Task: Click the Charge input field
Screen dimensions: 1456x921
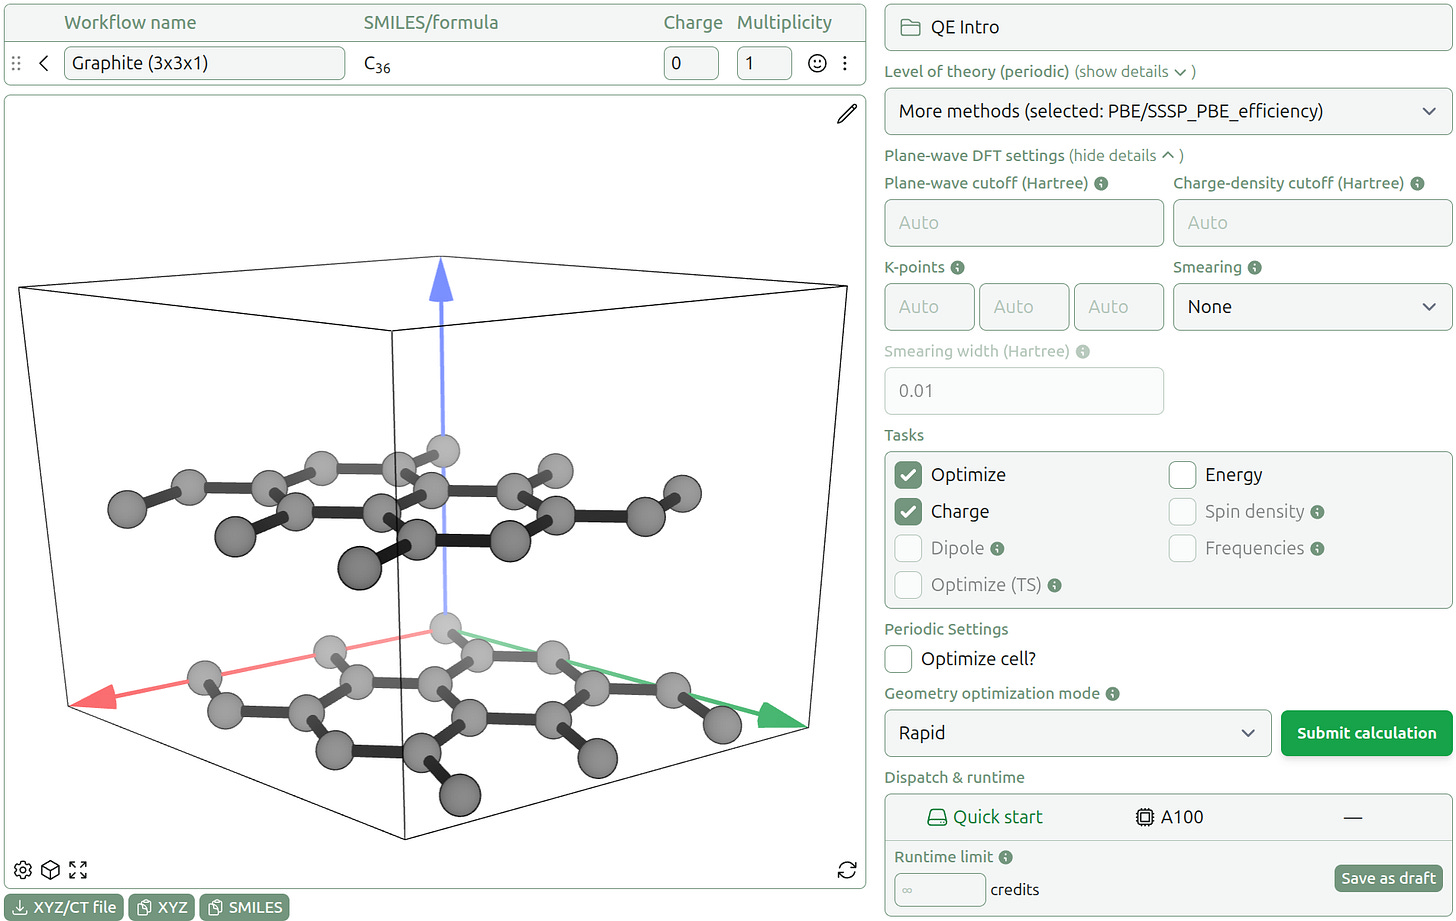Action: (691, 63)
